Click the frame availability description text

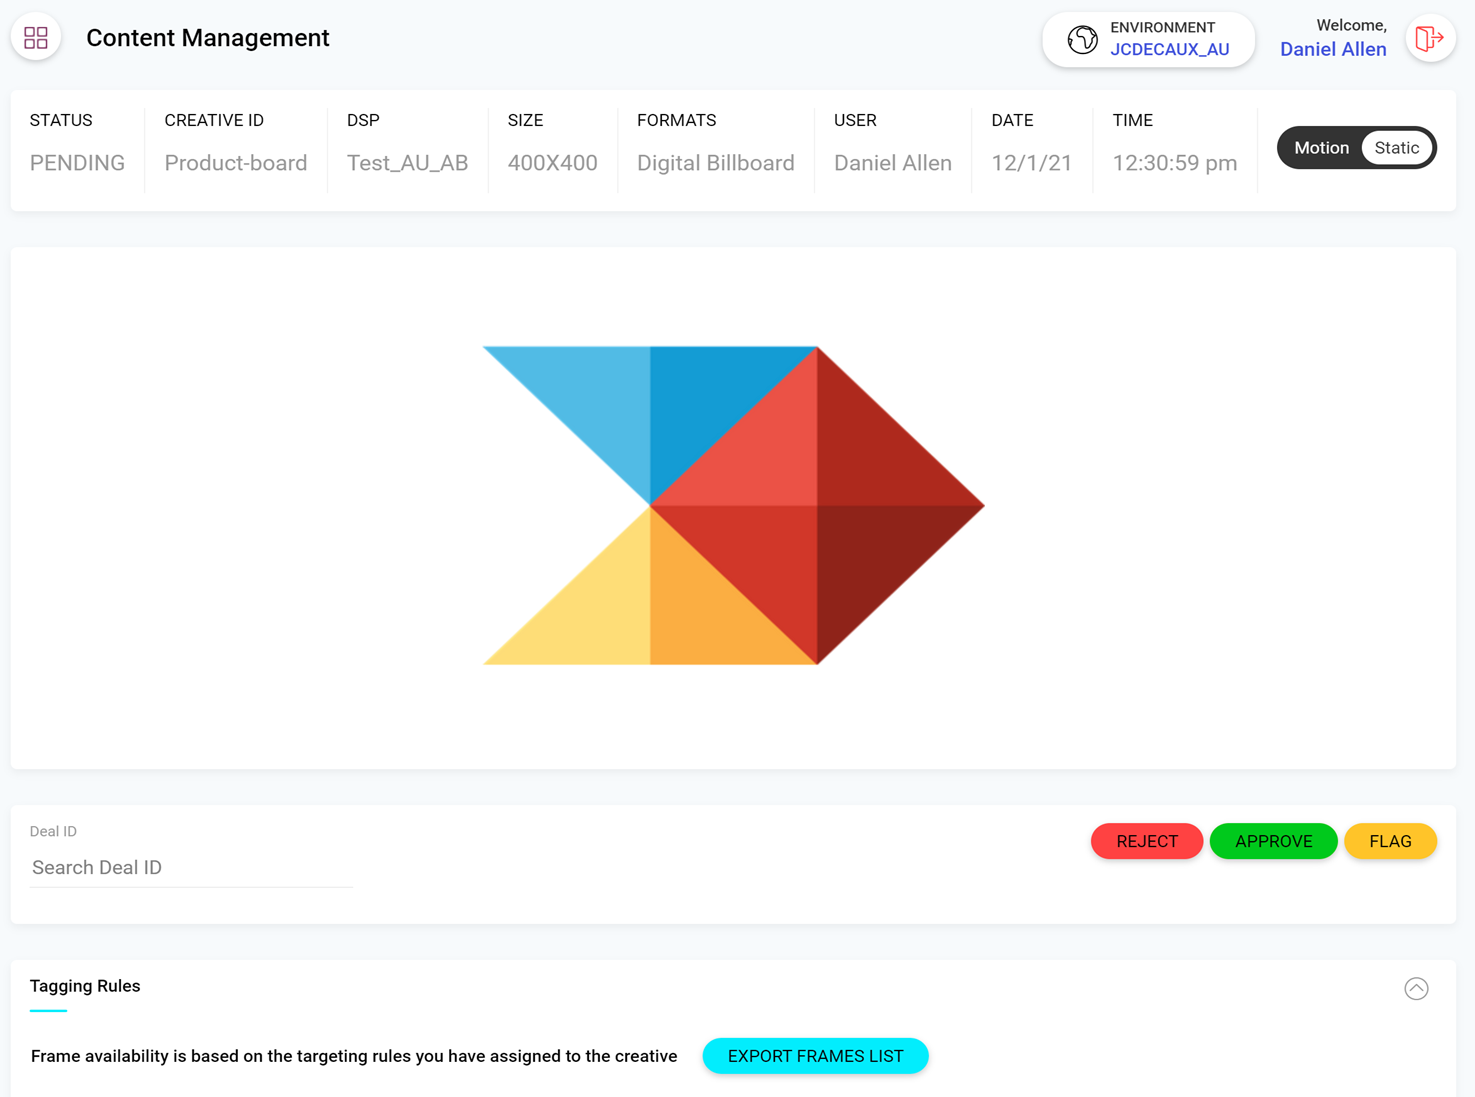click(354, 1056)
